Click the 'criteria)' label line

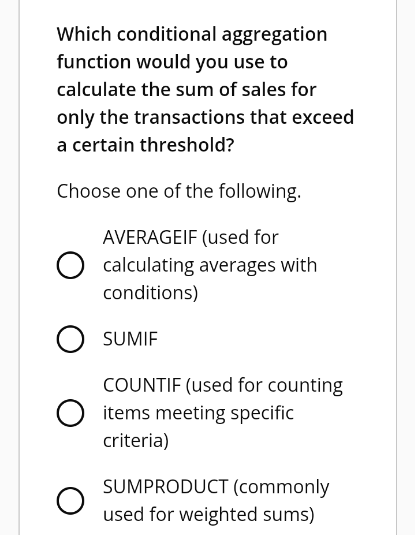click(136, 440)
